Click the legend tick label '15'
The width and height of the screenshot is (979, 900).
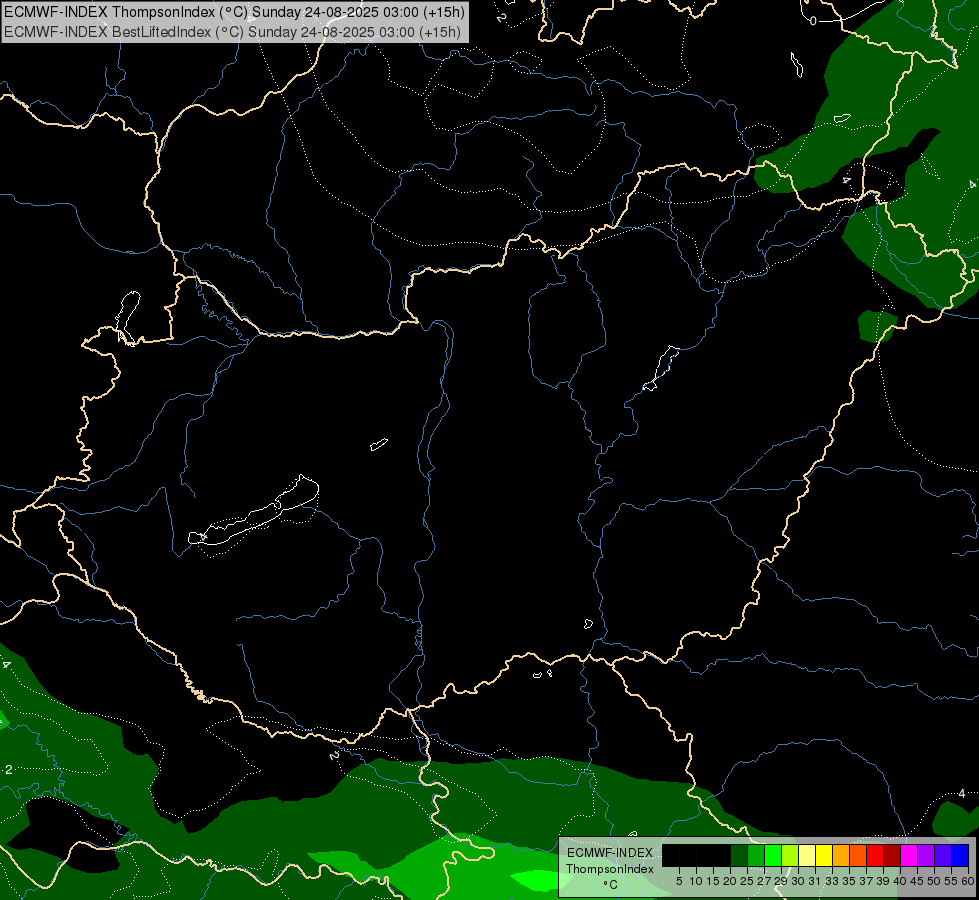[x=713, y=881]
